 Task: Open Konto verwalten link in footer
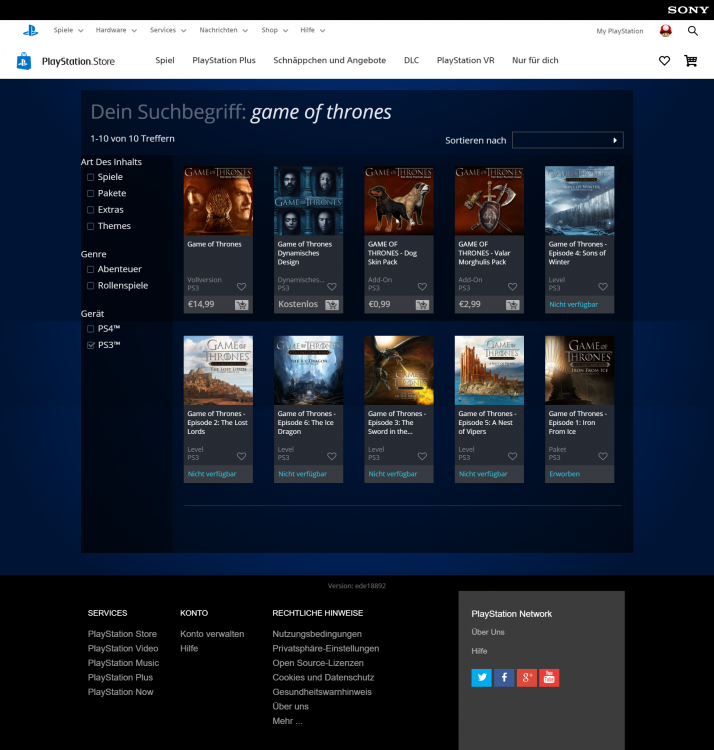212,634
